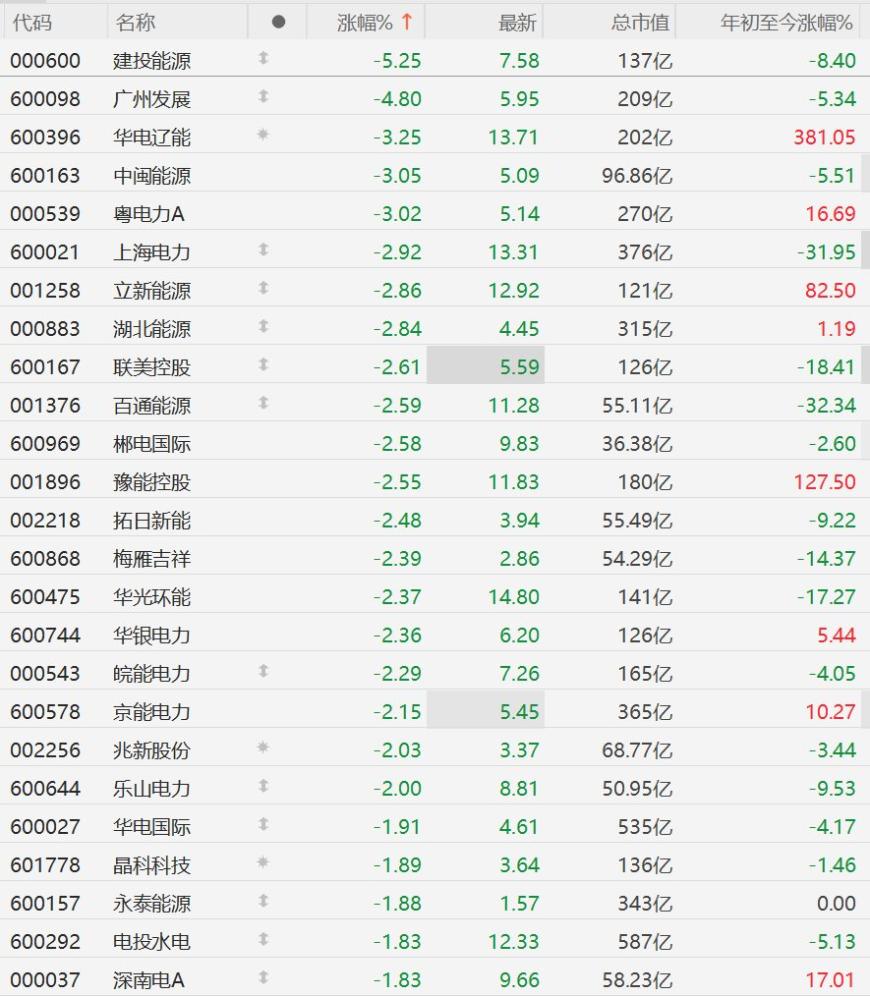Click the marker icon beside 湖北能源
Image resolution: width=870 pixels, height=996 pixels.
(x=264, y=326)
